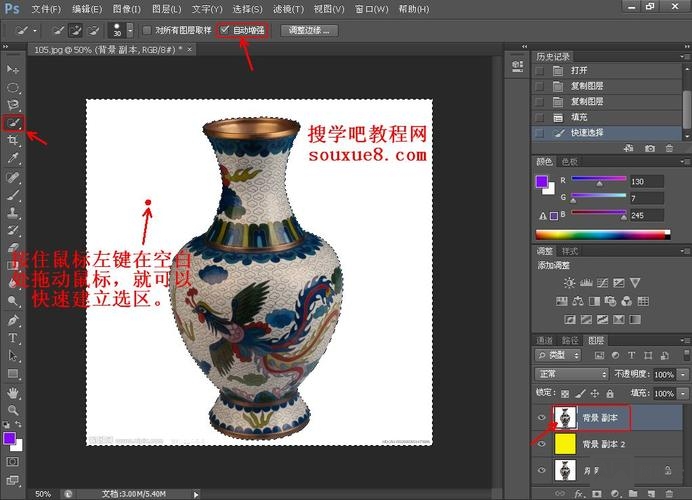
Task: Toggle Quick Mask mode icon
Action: tap(13, 462)
